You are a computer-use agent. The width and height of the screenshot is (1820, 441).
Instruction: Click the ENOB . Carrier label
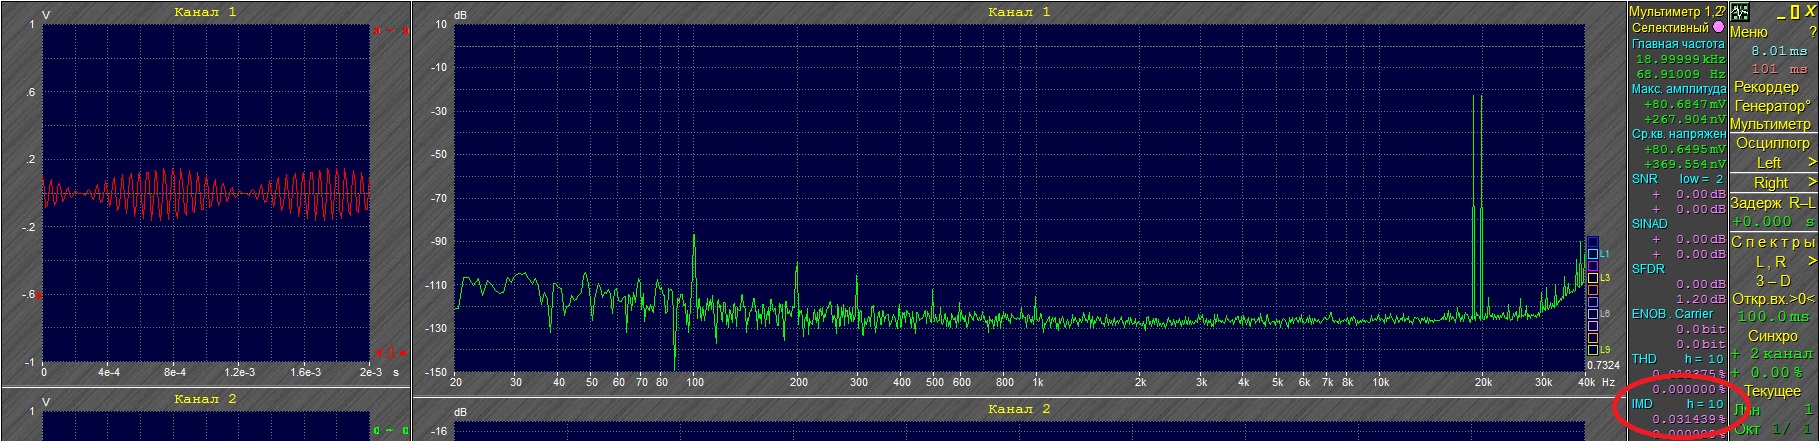pos(1672,314)
